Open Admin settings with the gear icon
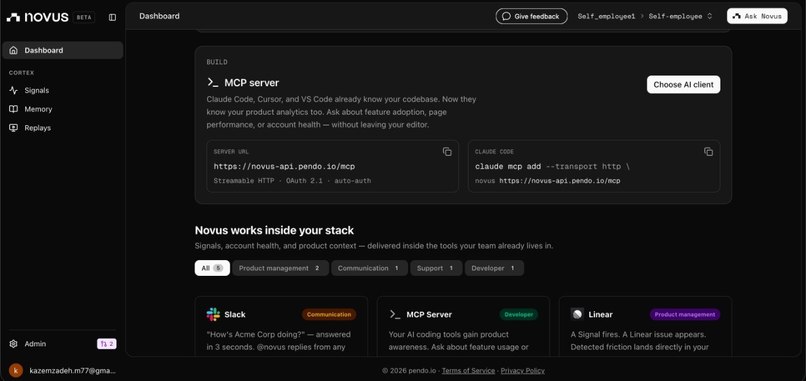 click(x=14, y=344)
